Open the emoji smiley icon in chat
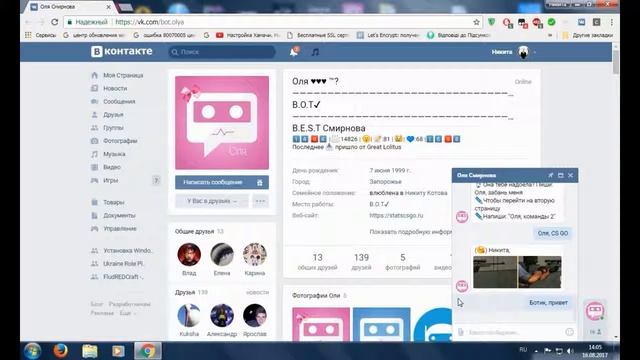The image size is (640, 360). click(x=569, y=332)
